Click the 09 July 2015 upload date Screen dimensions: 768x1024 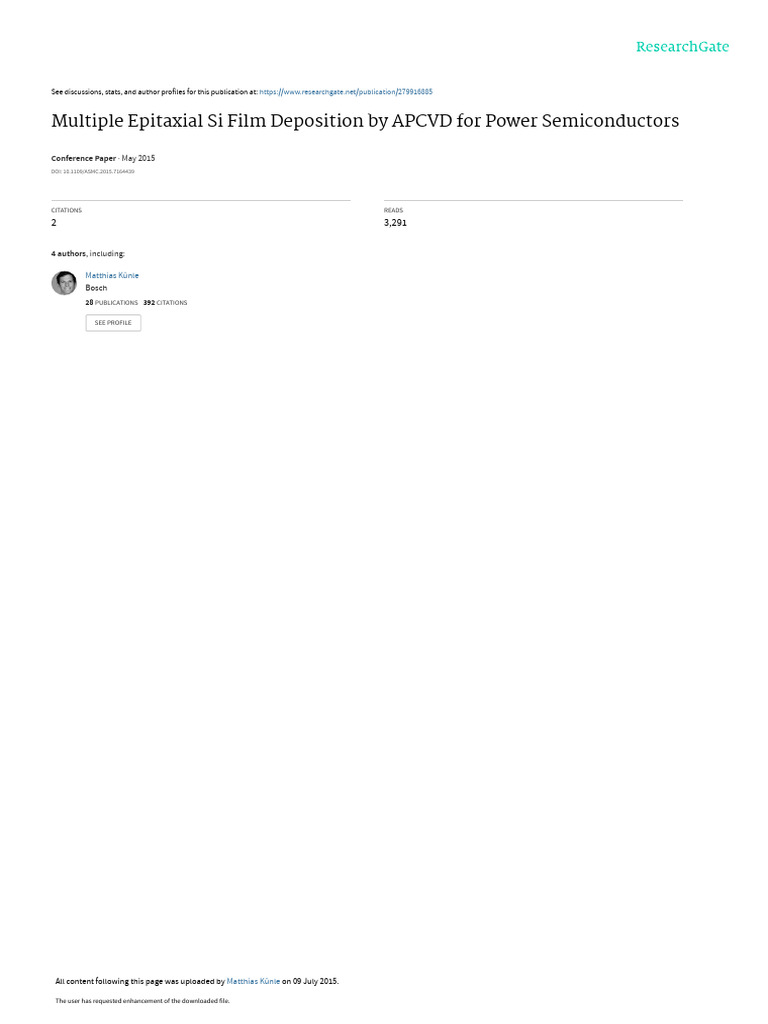point(315,981)
